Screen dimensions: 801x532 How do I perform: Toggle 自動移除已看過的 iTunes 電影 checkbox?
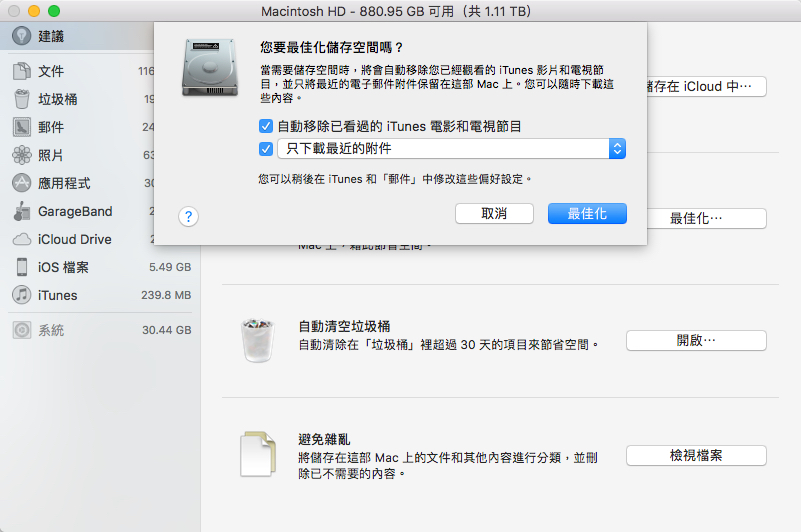coord(266,126)
